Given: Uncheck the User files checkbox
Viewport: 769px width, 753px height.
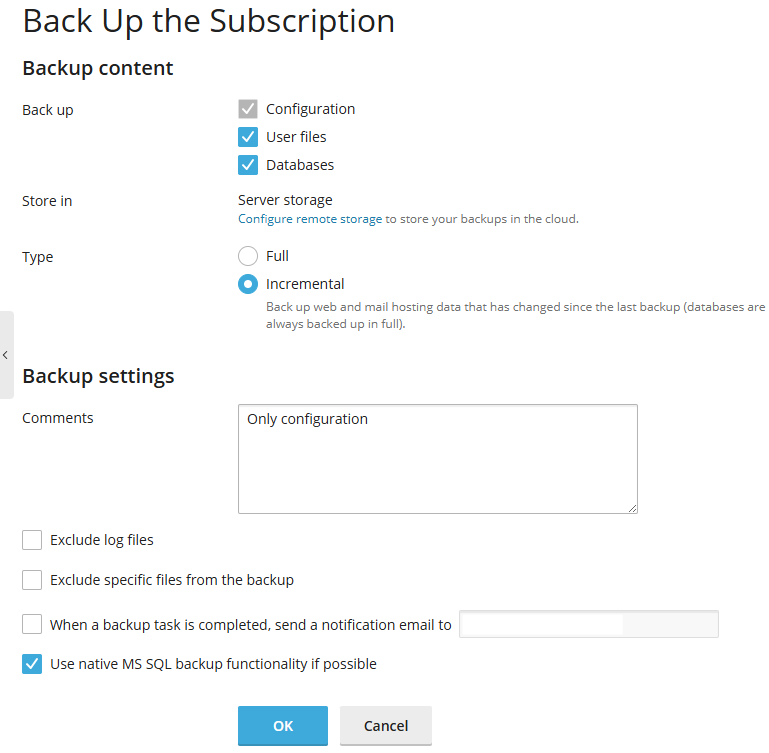Looking at the screenshot, I should coord(248,137).
